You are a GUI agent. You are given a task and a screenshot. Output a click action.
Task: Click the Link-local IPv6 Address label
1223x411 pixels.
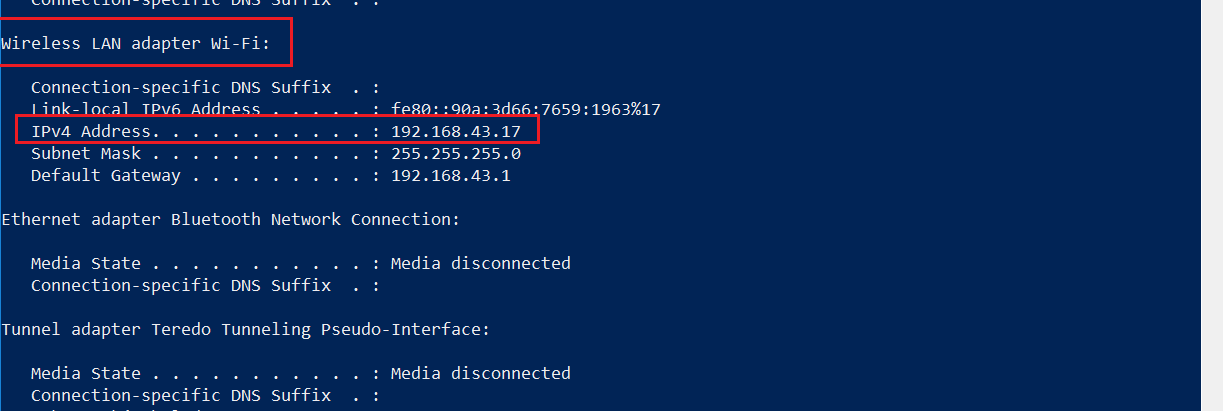[x=145, y=109]
